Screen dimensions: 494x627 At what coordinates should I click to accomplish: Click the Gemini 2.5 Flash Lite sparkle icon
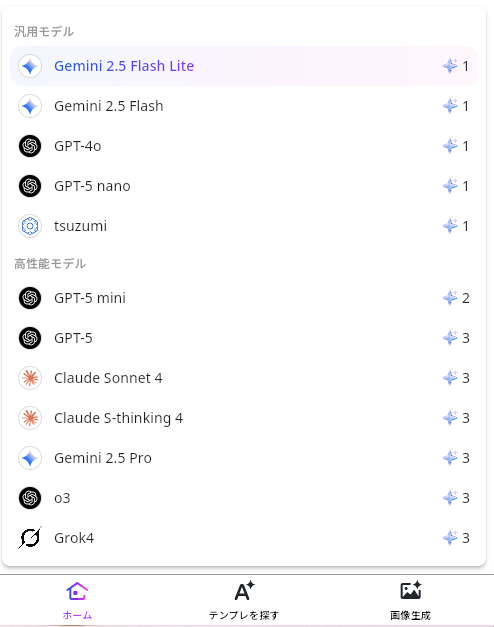click(30, 66)
